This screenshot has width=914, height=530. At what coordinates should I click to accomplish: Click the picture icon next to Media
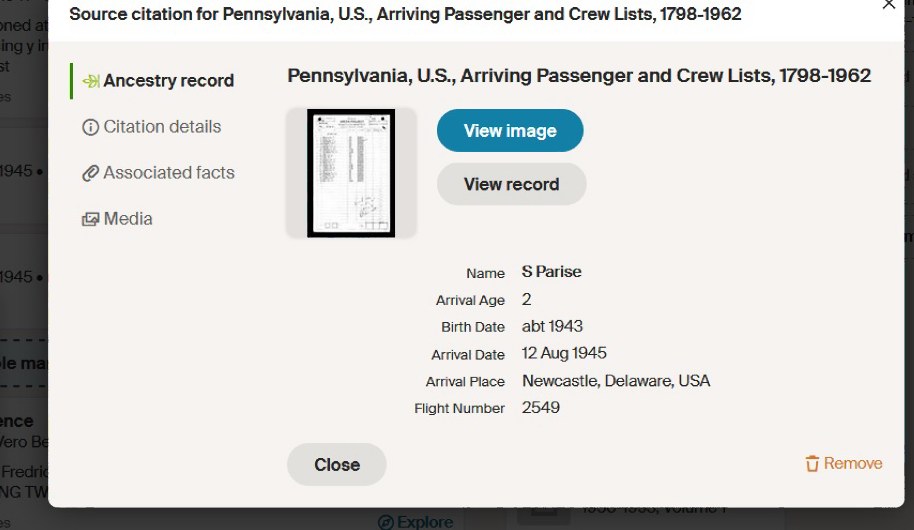(x=90, y=219)
